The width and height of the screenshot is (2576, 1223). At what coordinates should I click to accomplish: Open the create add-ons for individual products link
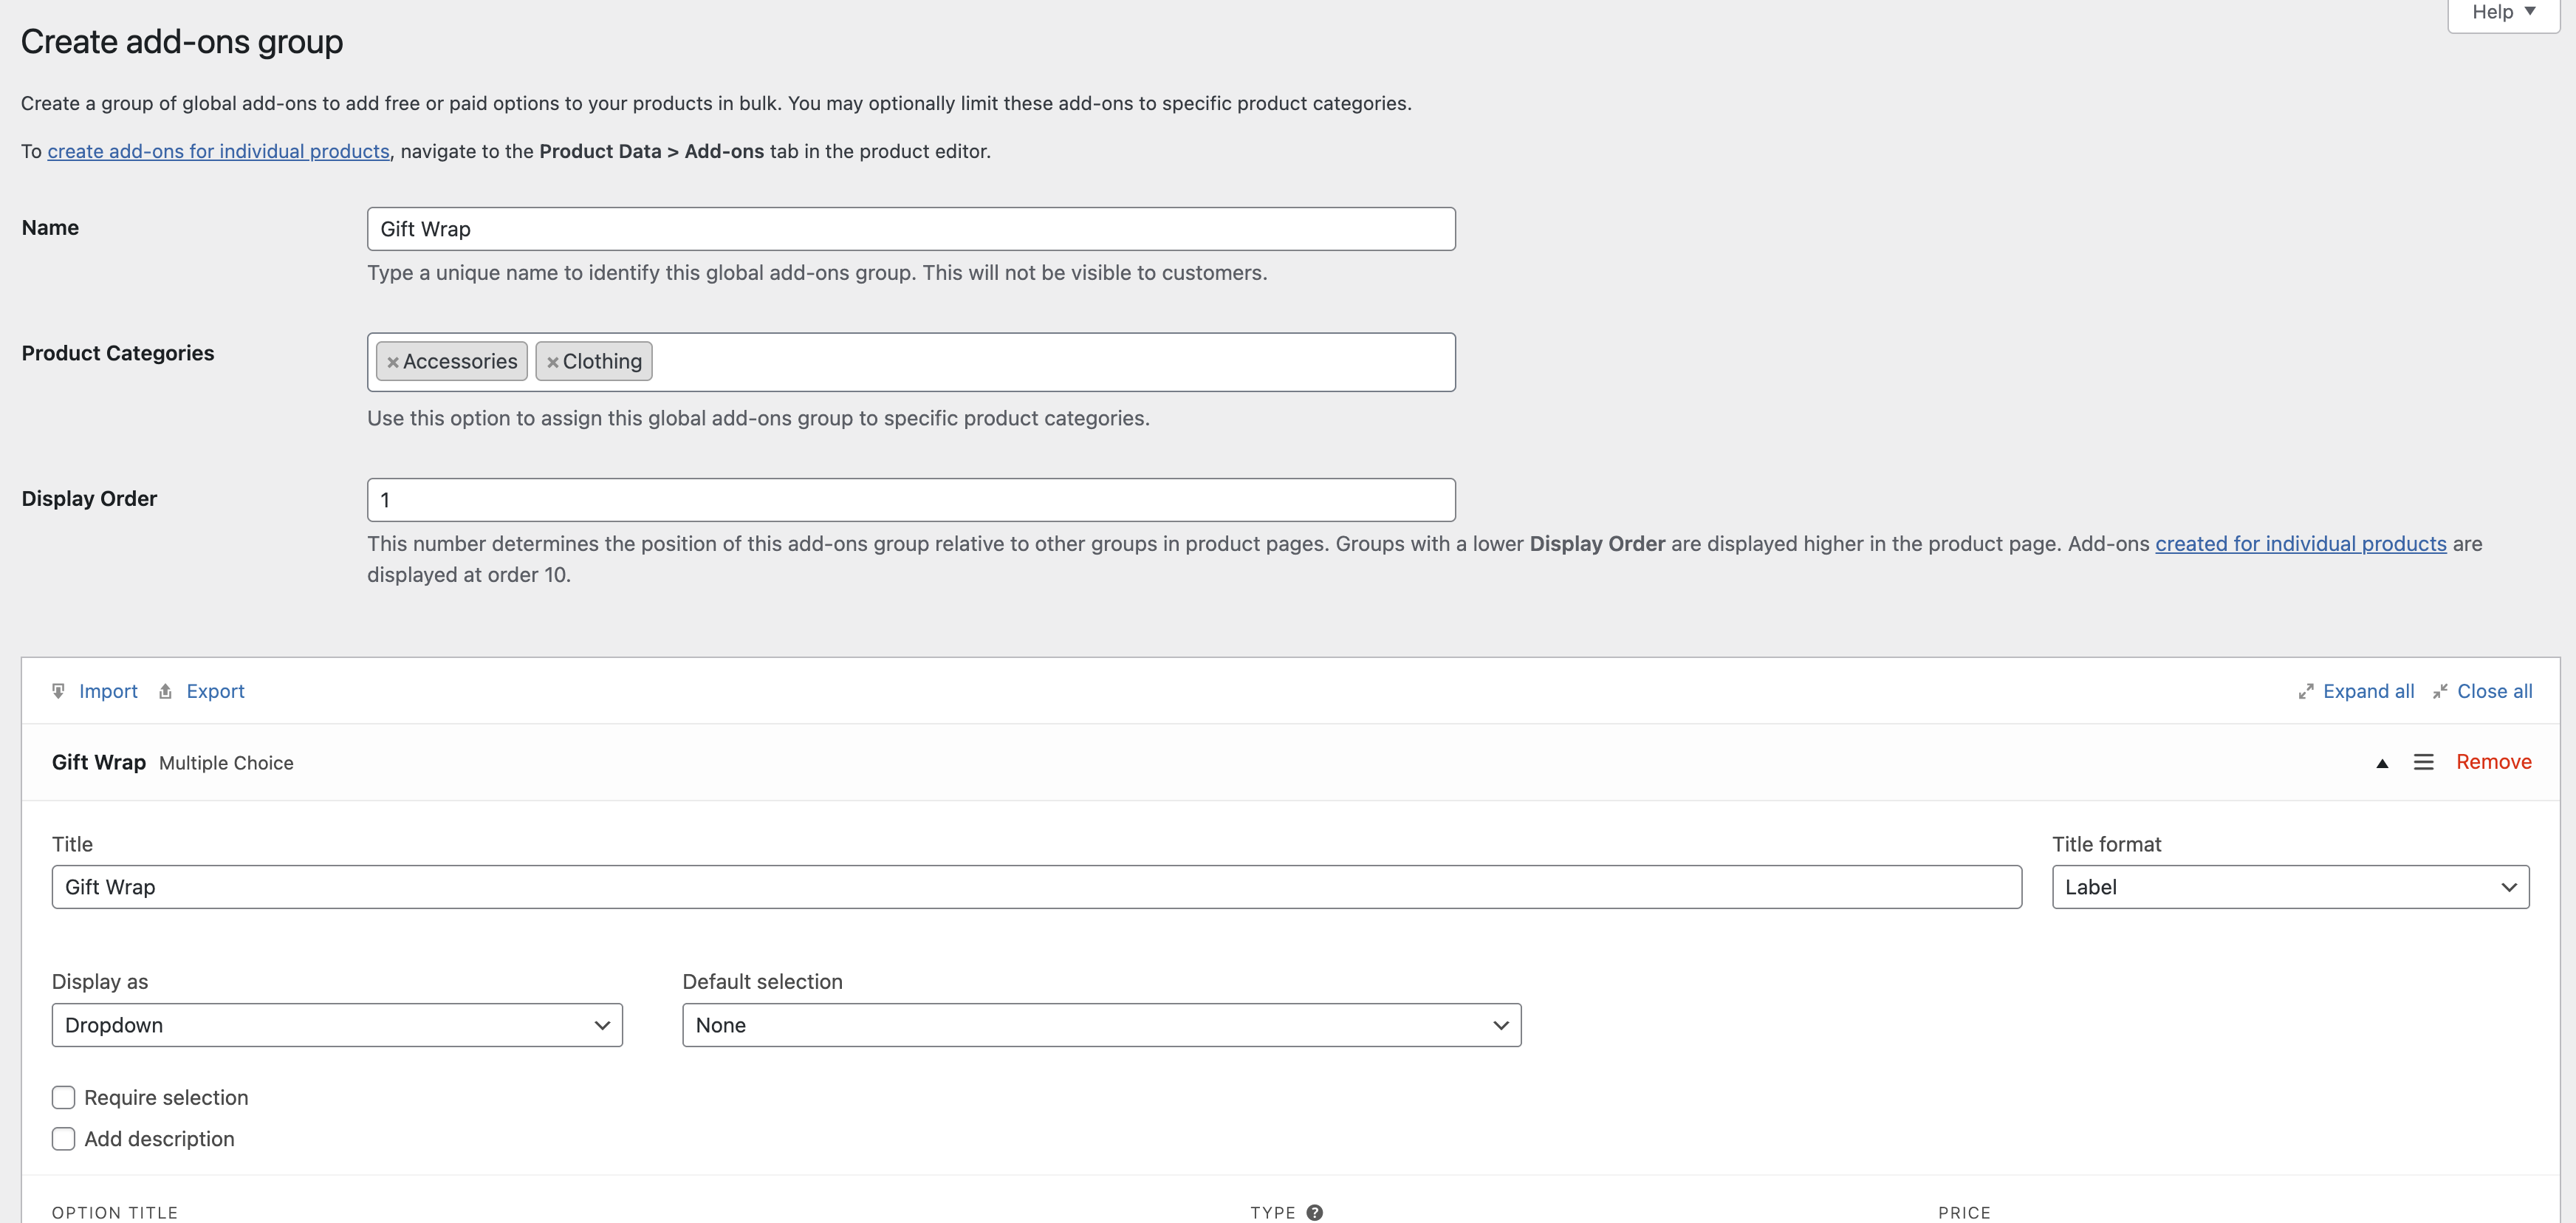[x=218, y=151]
